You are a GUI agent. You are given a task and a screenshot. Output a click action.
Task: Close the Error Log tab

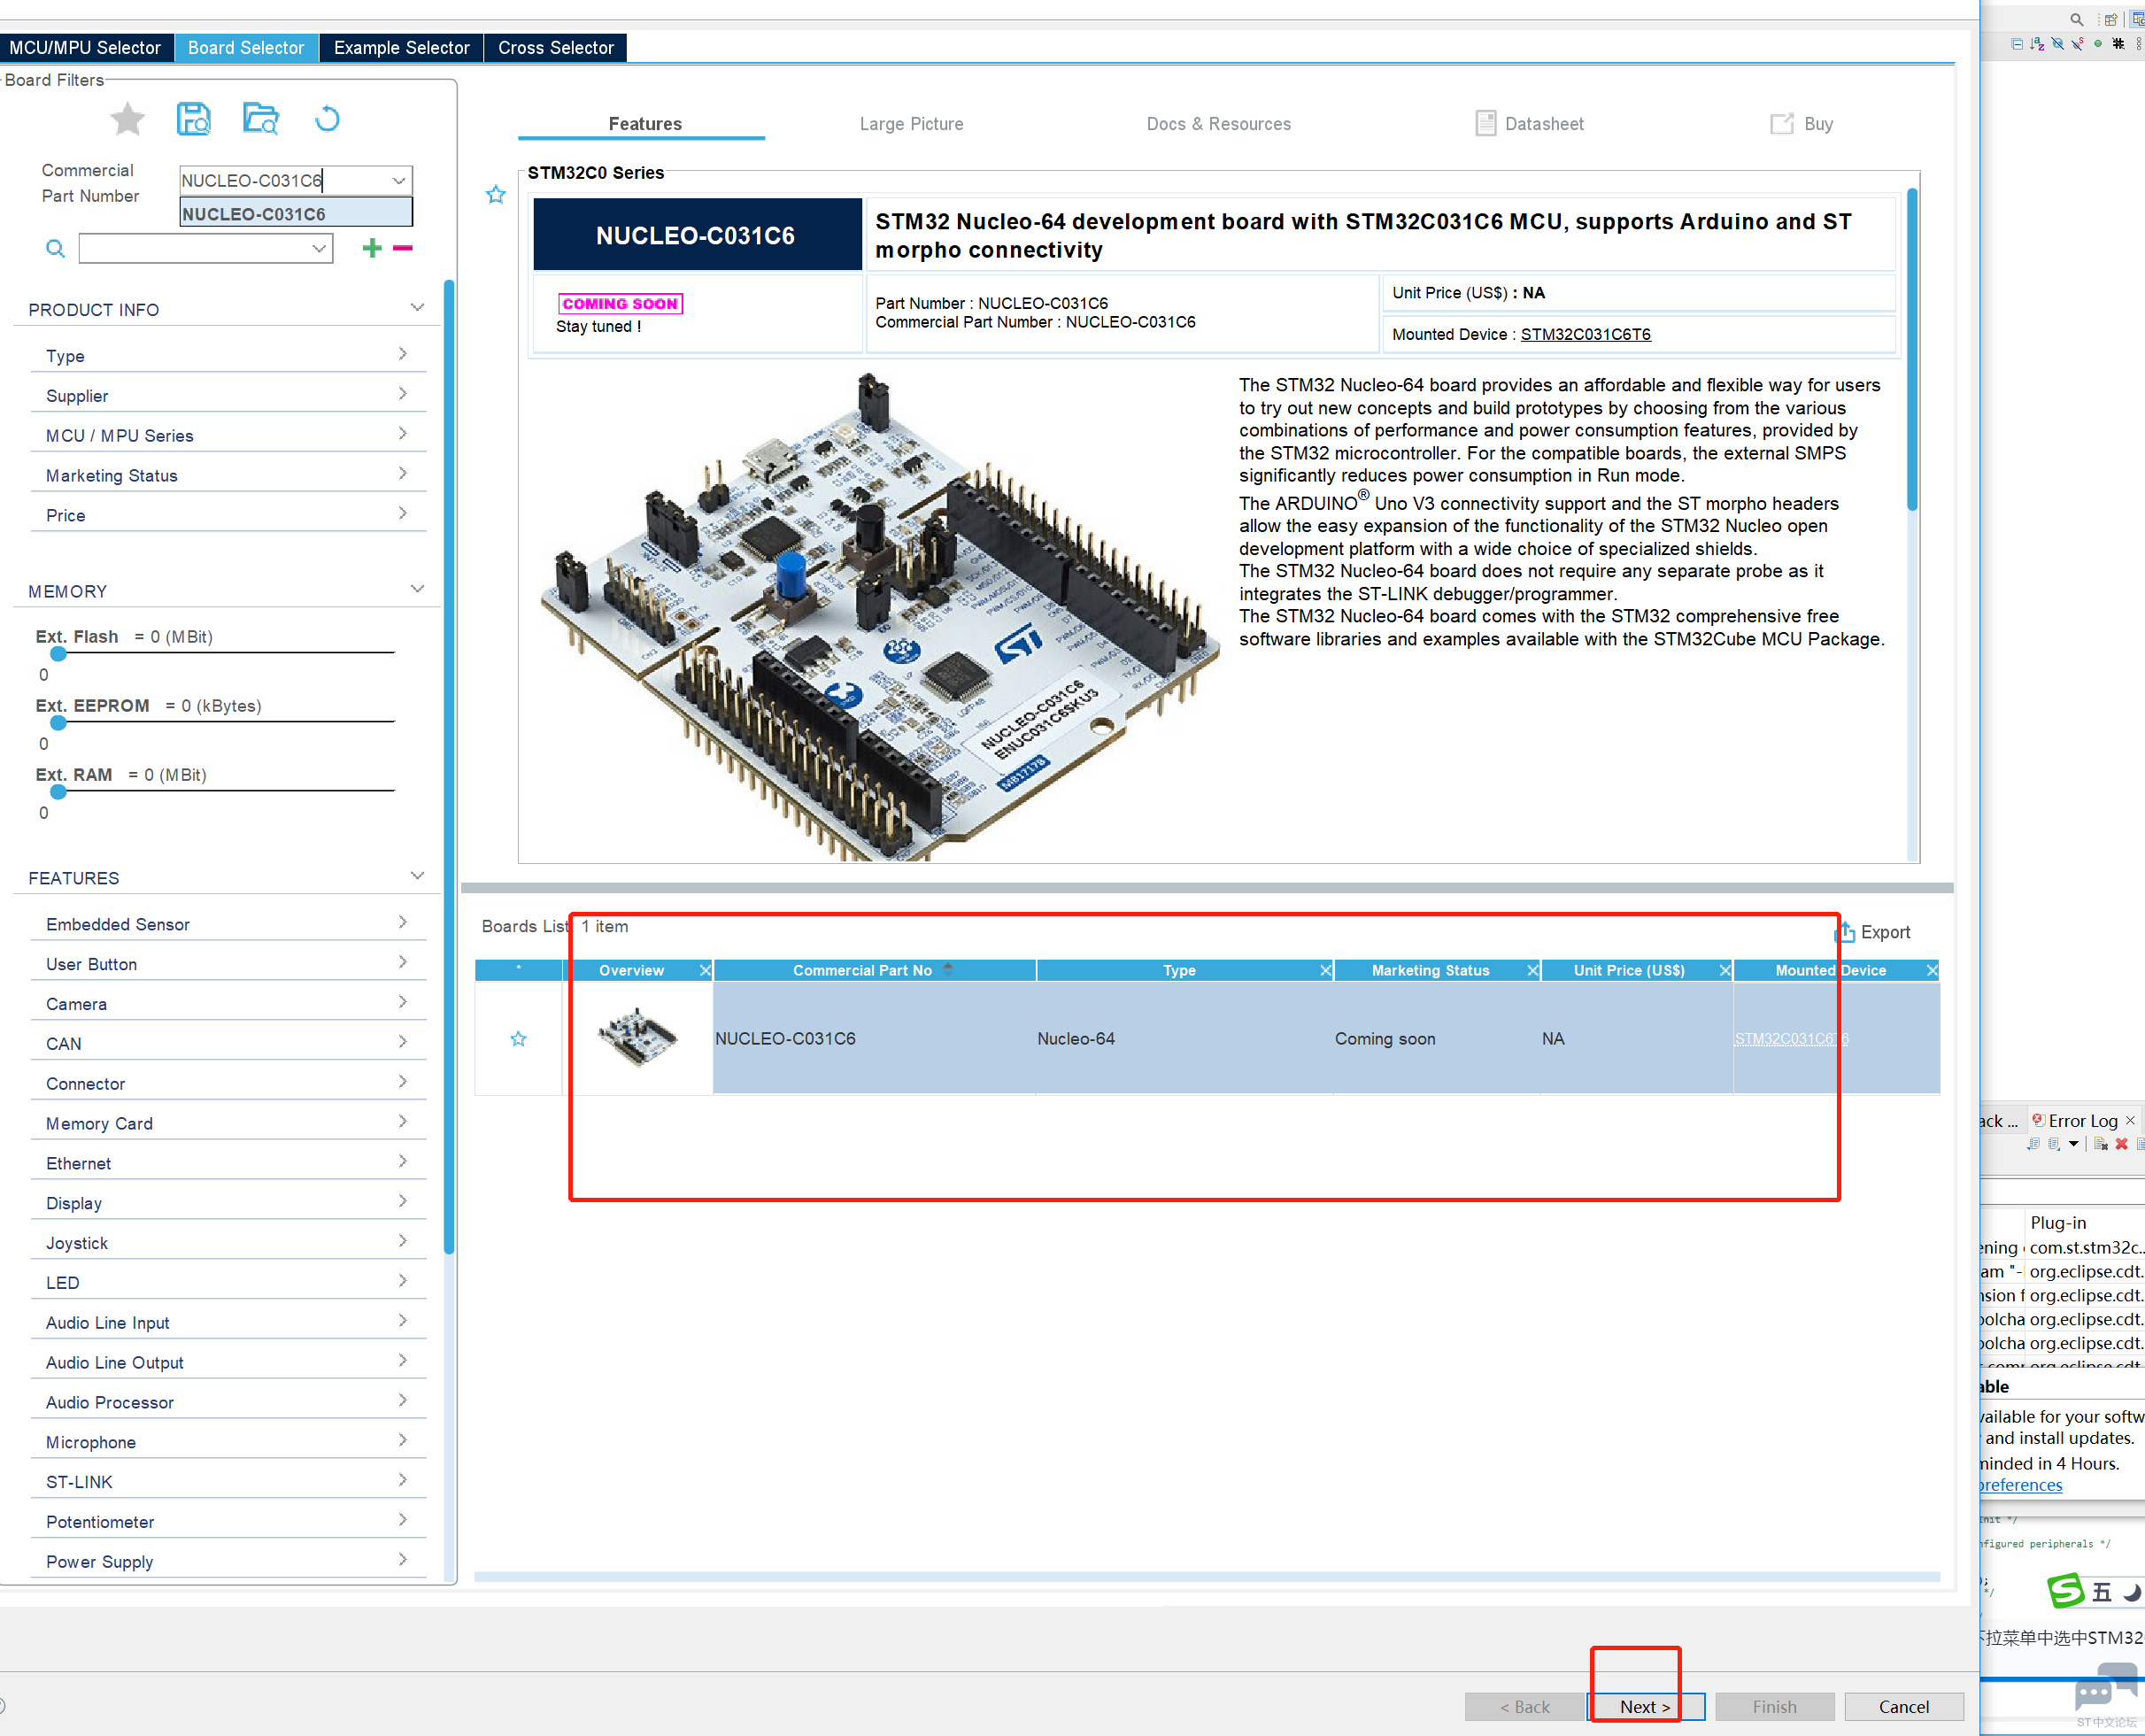2130,1120
